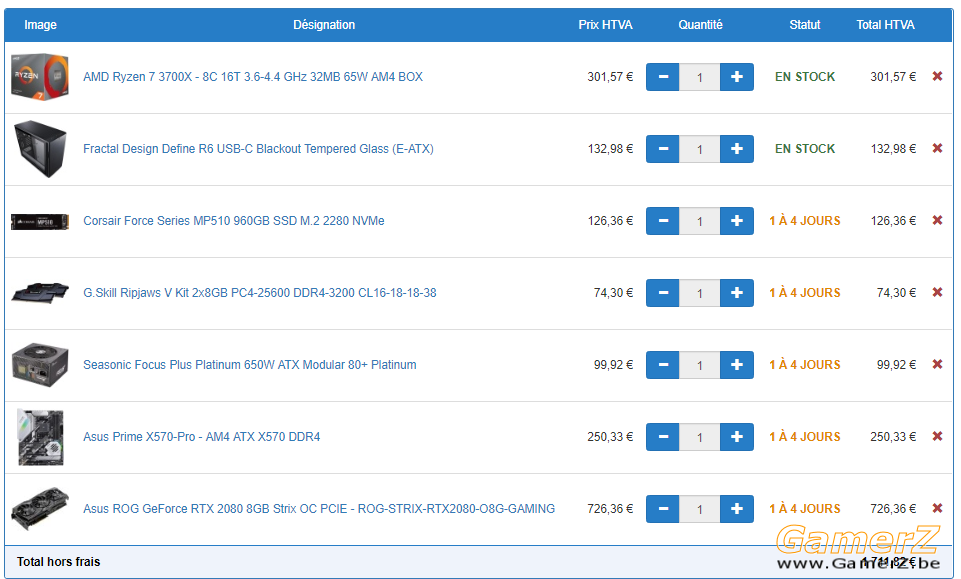
Task: Open AMD Ryzen 7 3700X product link
Action: click(253, 77)
